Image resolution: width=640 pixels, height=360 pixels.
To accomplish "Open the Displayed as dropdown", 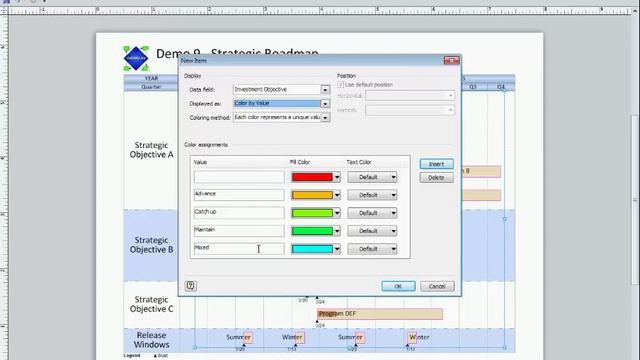I will click(325, 104).
